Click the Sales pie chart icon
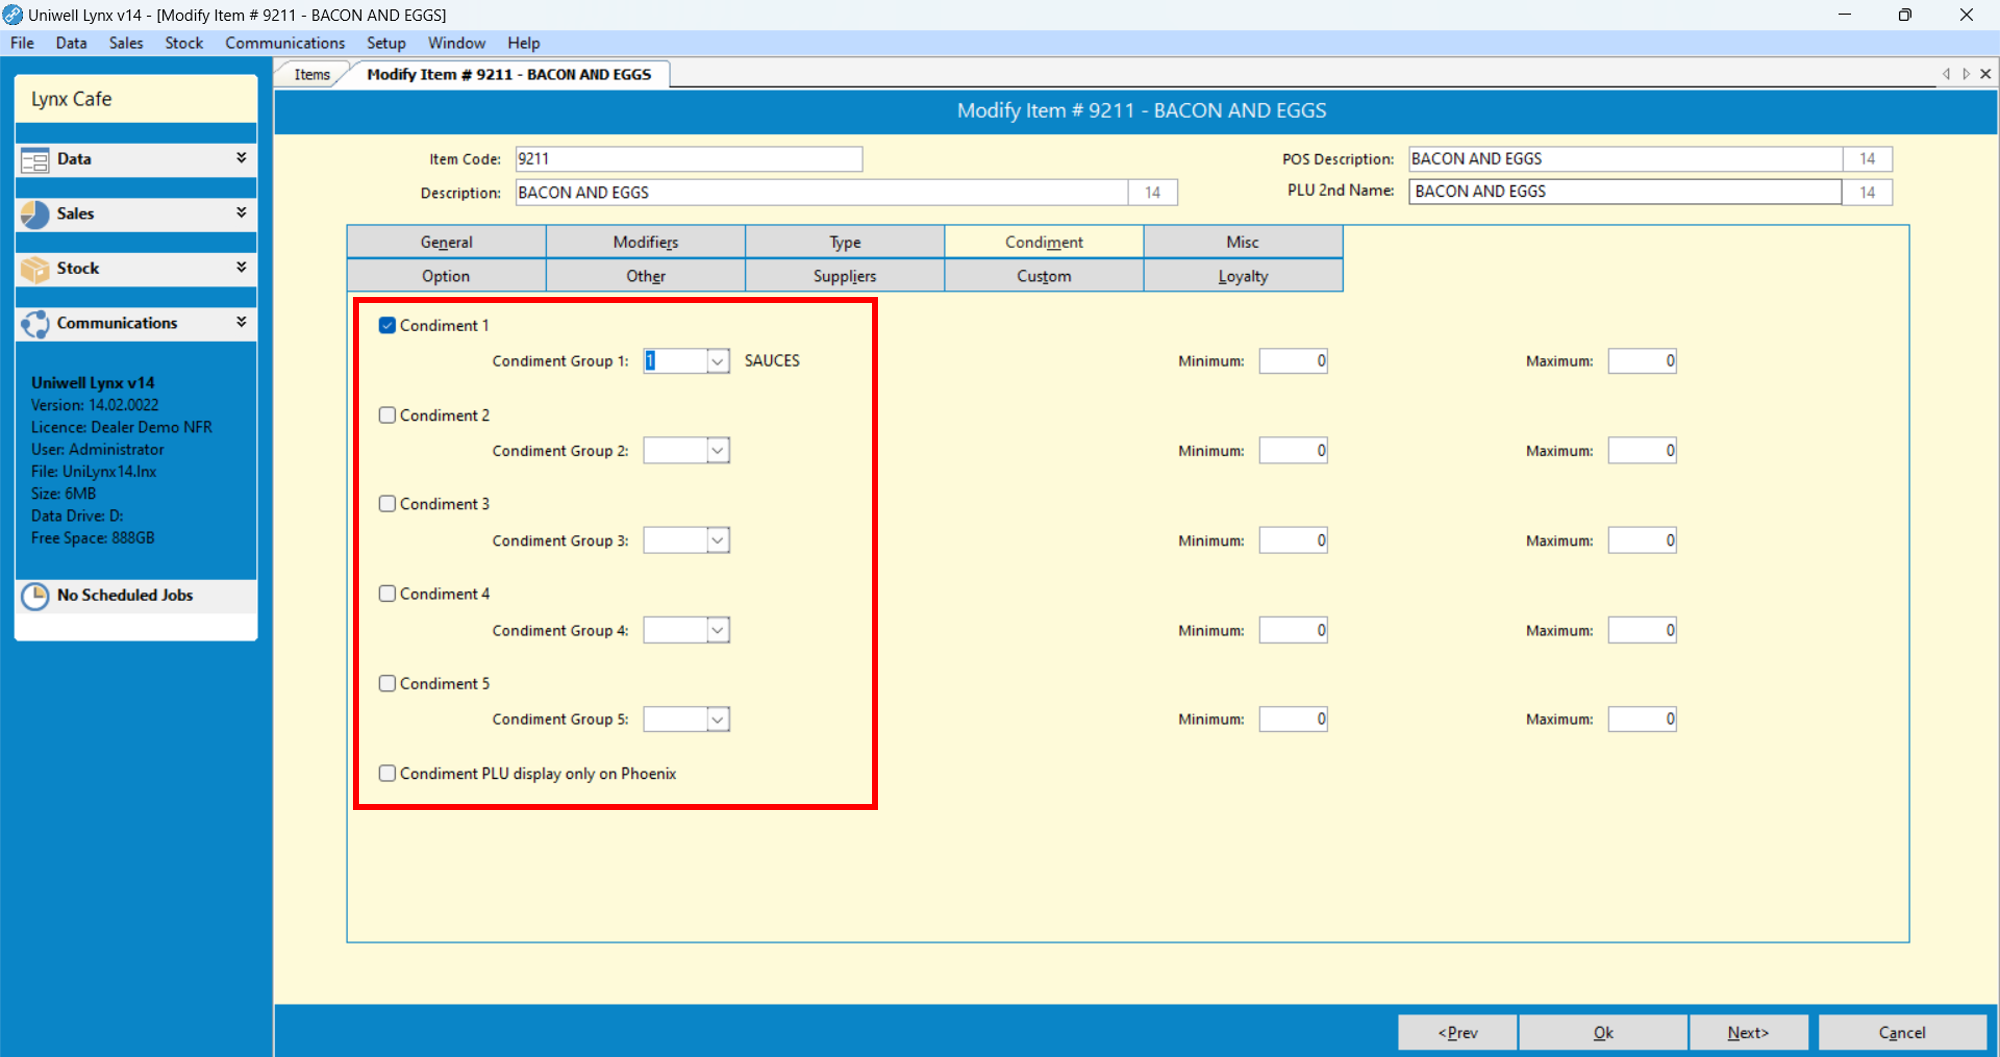Image resolution: width=2000 pixels, height=1057 pixels. click(35, 214)
